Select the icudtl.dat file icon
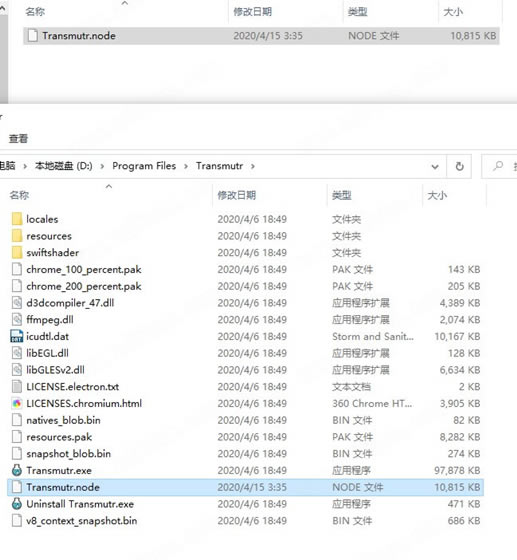 [x=17, y=336]
